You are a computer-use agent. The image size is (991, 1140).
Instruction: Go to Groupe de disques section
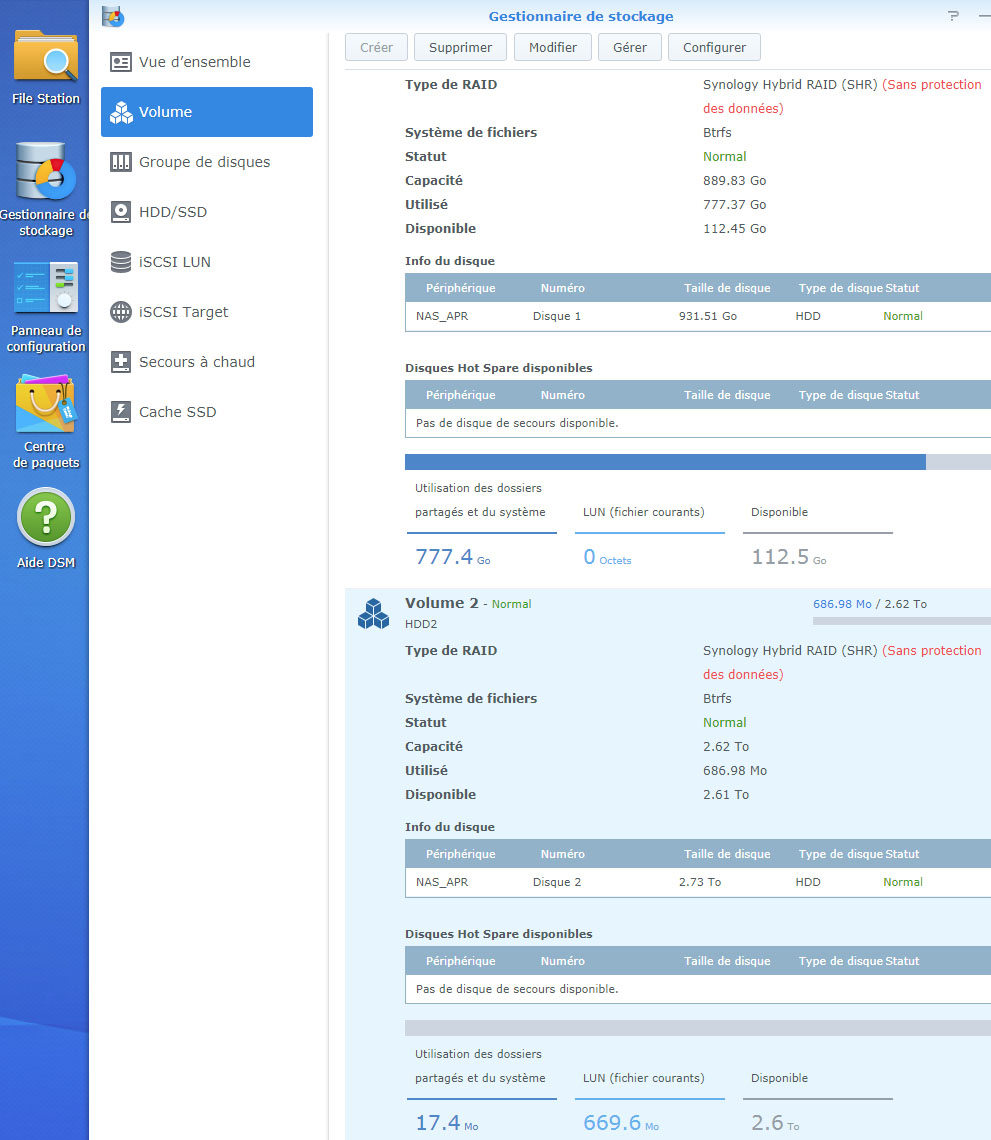(207, 161)
